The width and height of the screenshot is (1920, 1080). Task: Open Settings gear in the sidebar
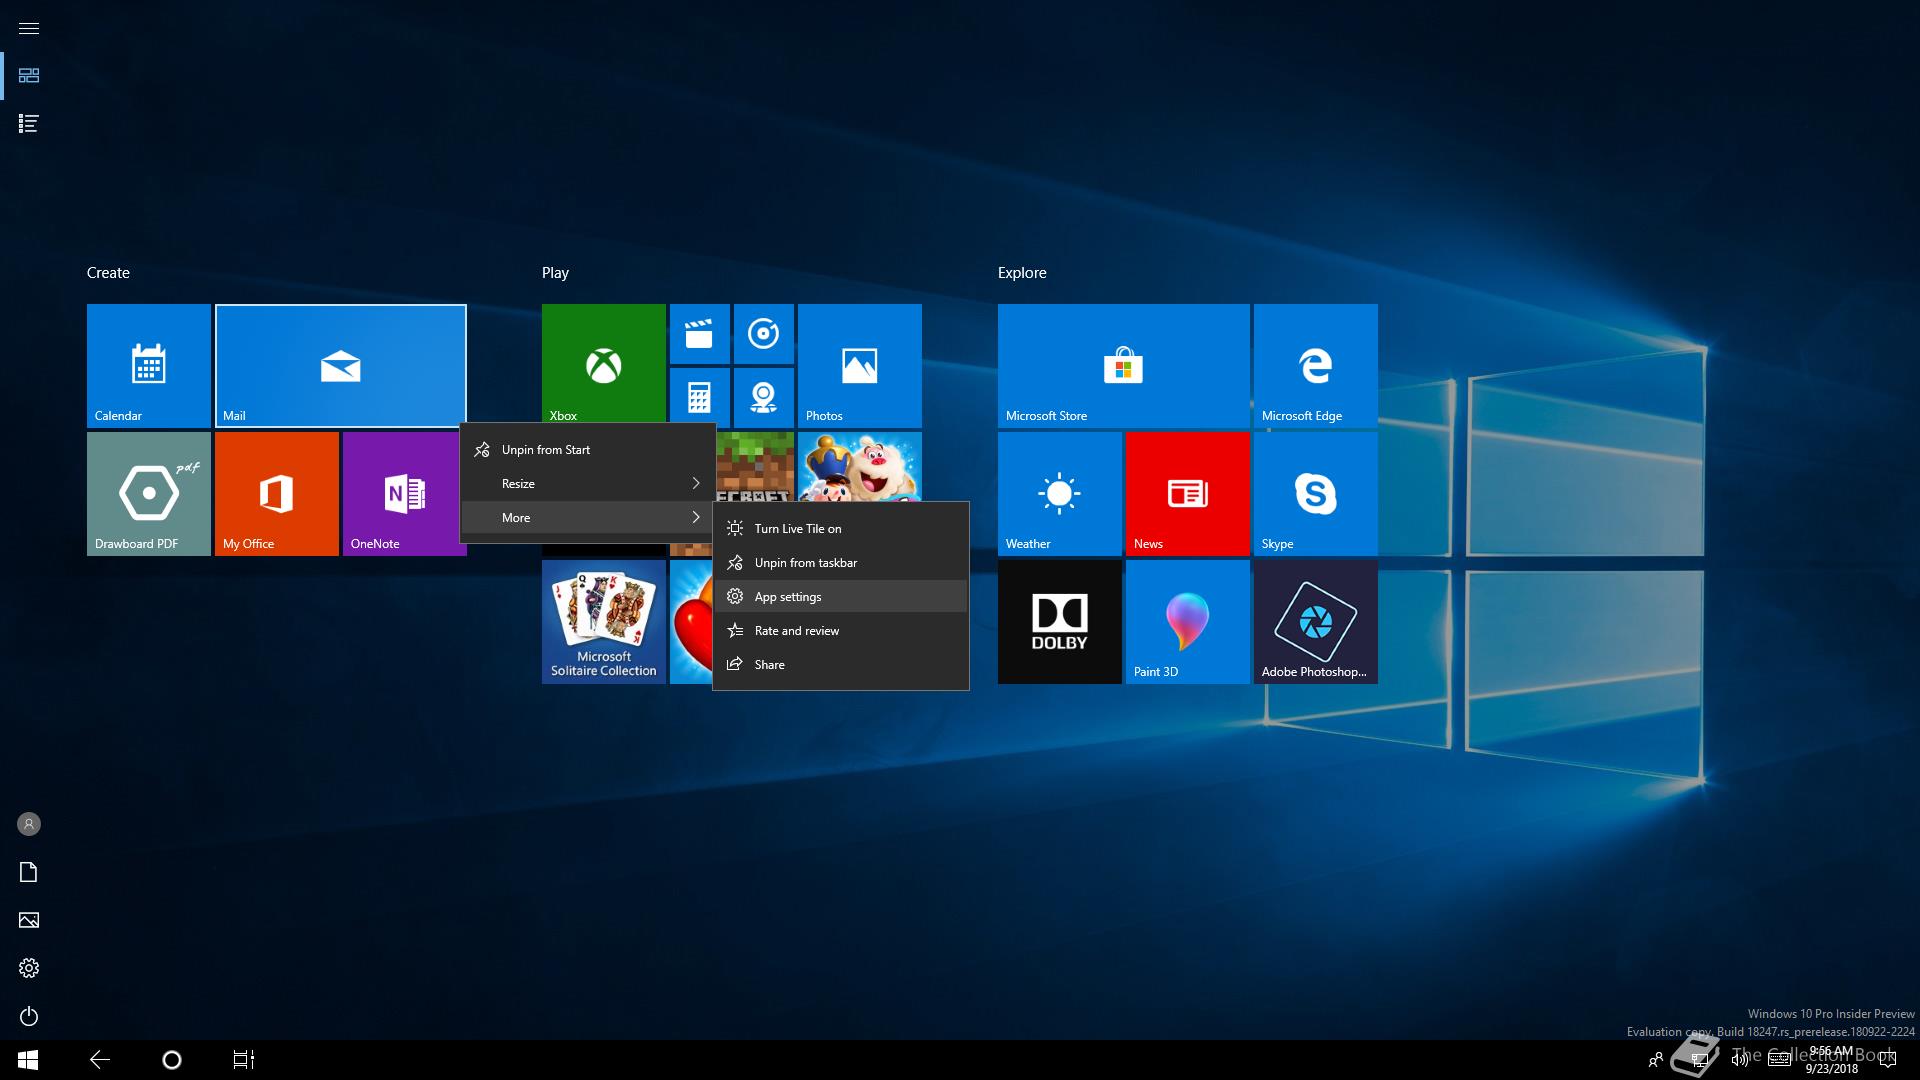29,968
